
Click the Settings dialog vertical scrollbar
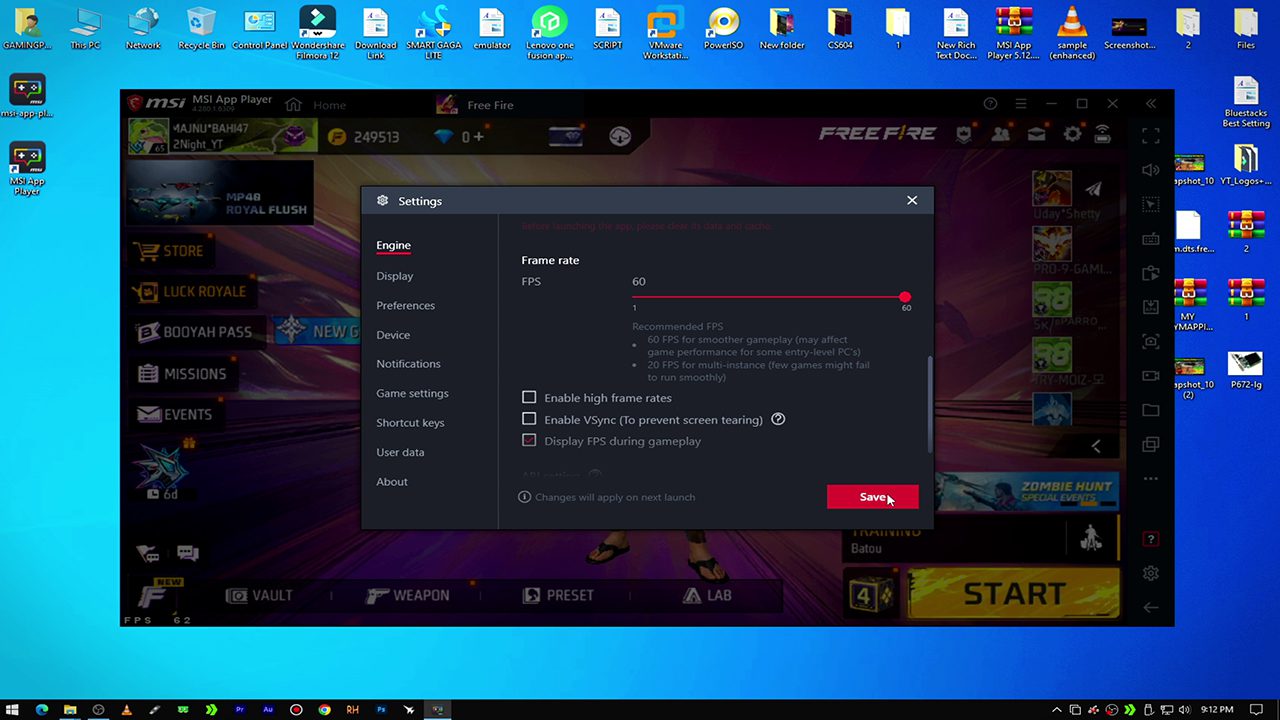(x=930, y=405)
